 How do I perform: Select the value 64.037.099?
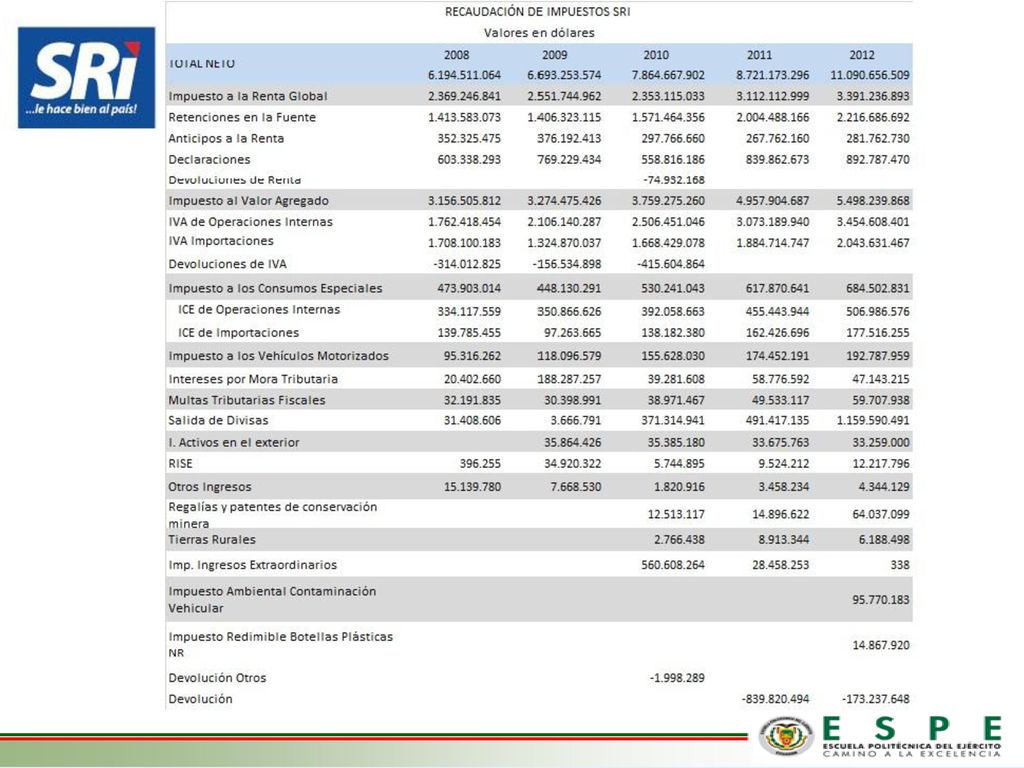click(x=880, y=515)
